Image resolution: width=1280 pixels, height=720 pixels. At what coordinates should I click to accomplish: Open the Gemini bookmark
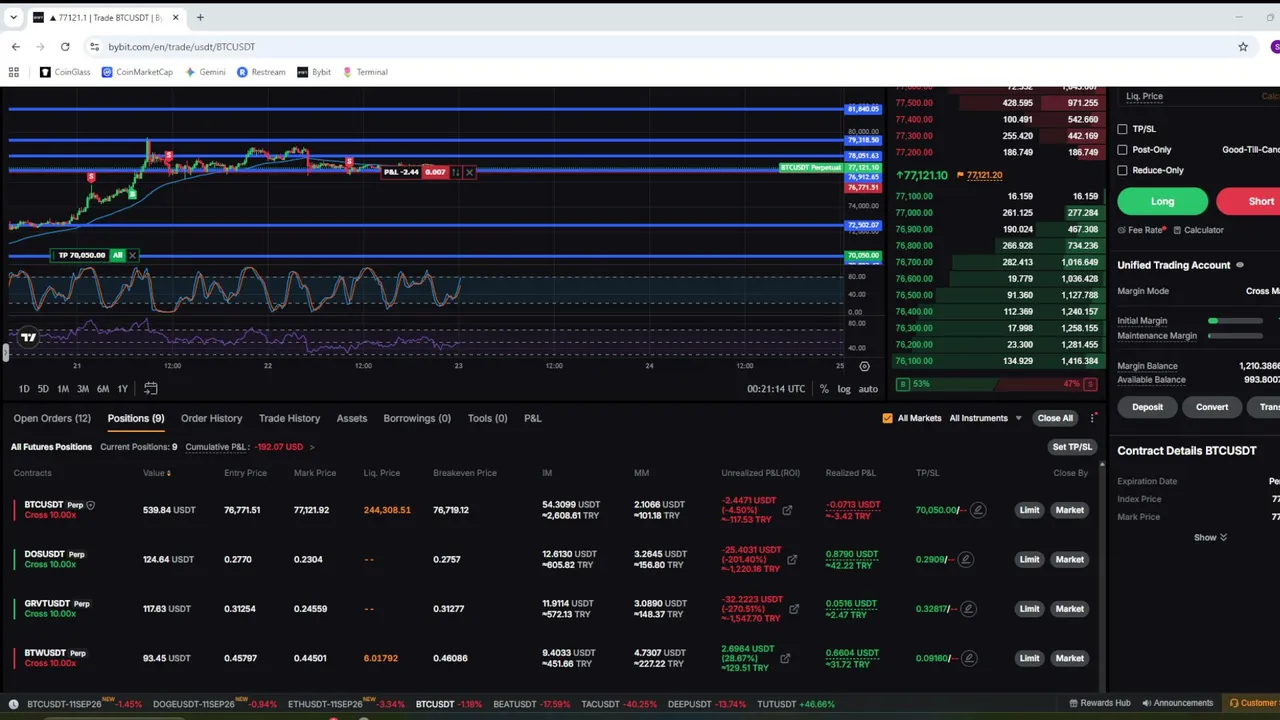[205, 72]
